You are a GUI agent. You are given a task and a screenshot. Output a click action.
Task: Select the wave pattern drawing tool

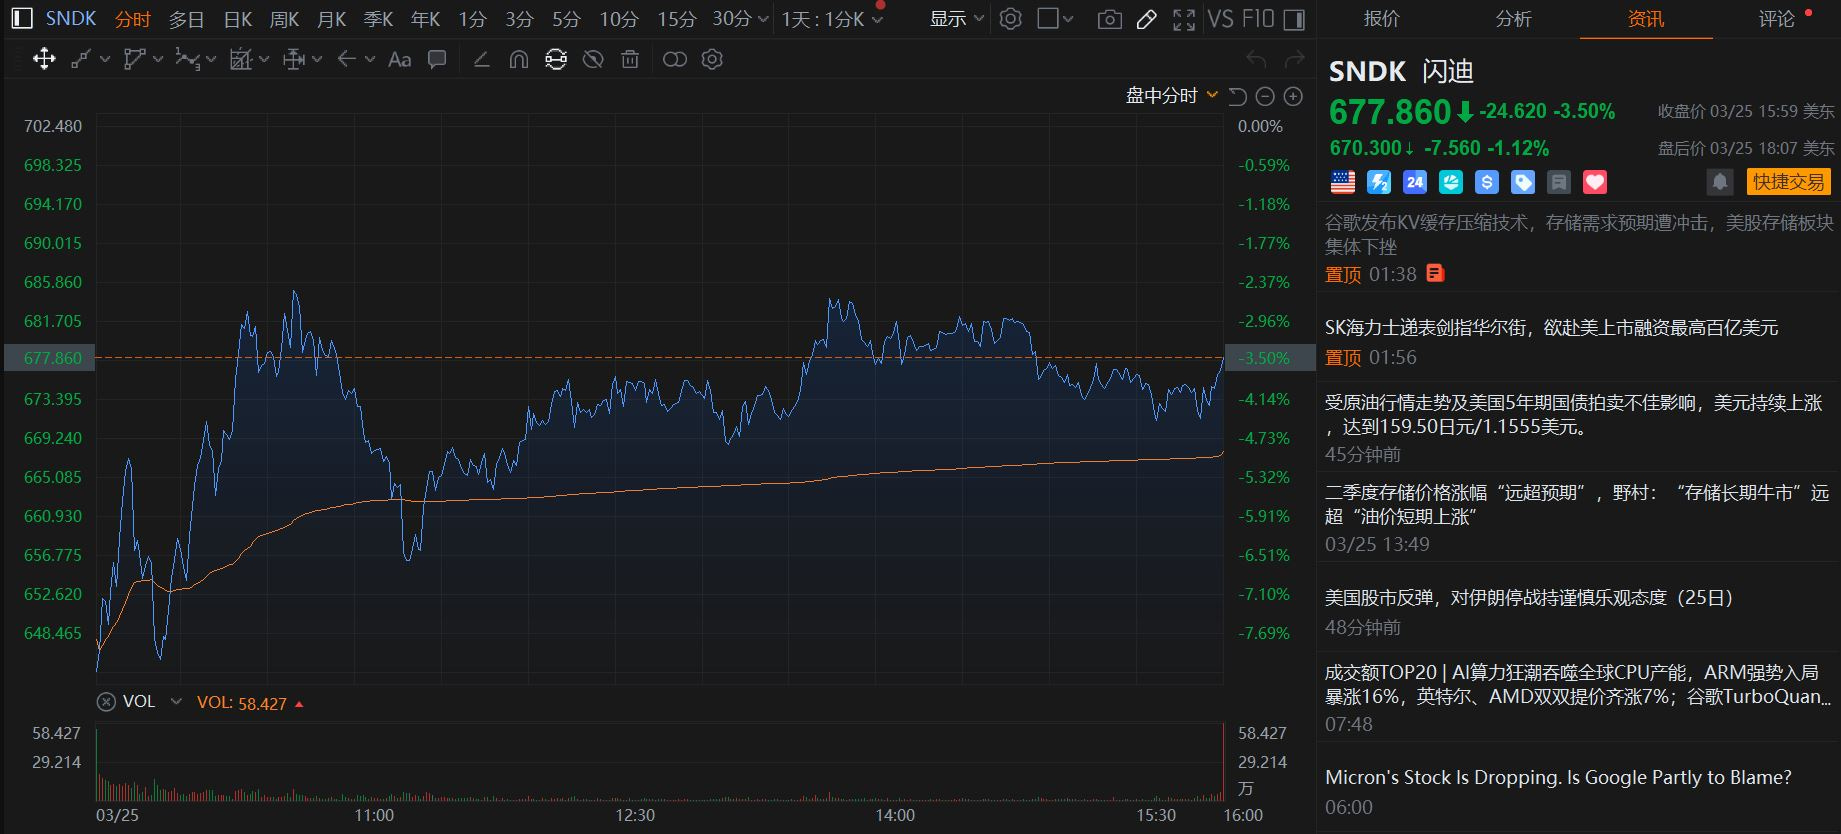click(187, 59)
